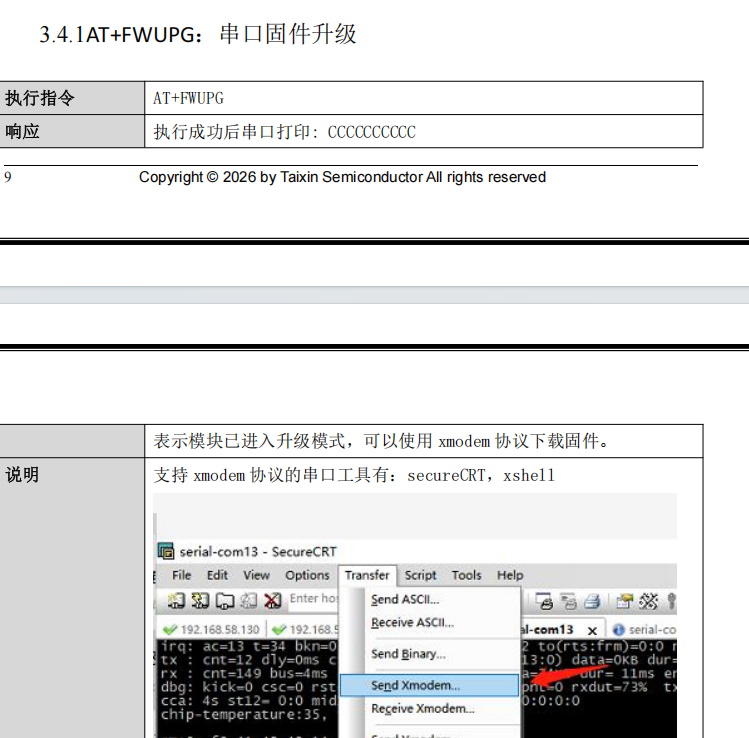Select Receive ASCII... menu entry
The height and width of the screenshot is (738, 749).
pyautogui.click(x=412, y=622)
